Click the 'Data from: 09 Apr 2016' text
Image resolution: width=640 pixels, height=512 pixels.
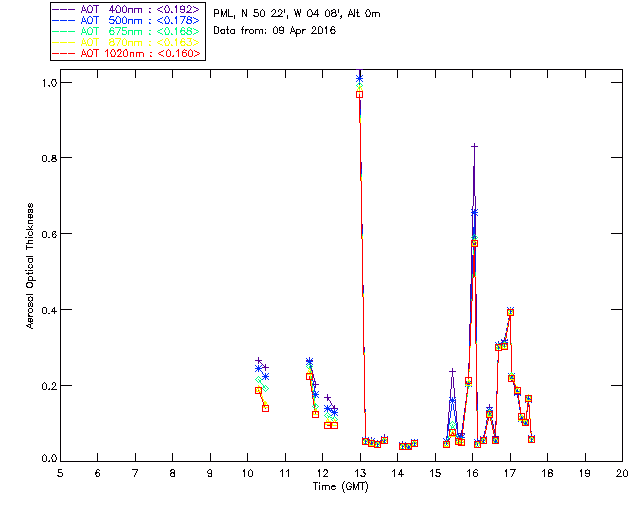pos(274,30)
